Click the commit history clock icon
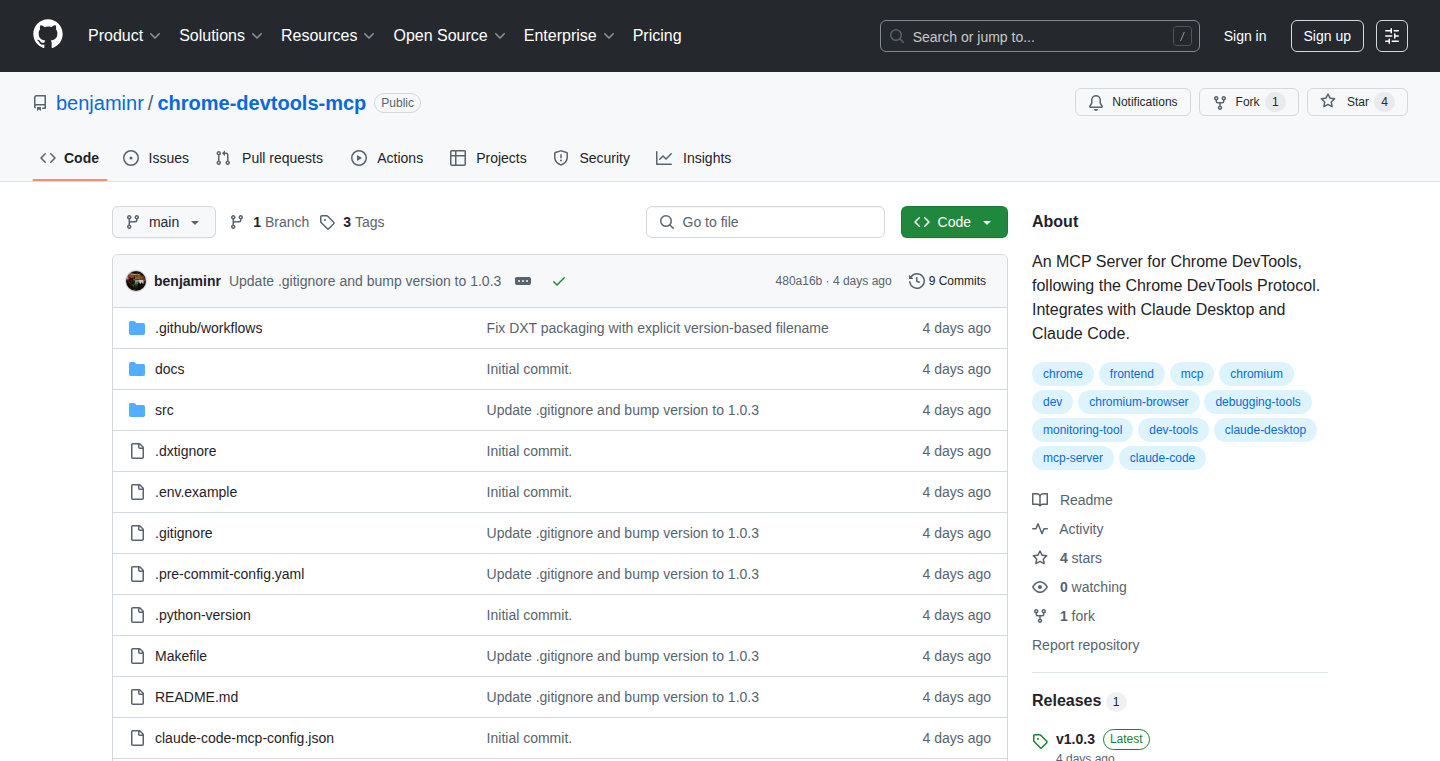This screenshot has width=1440, height=761. pyautogui.click(x=916, y=281)
